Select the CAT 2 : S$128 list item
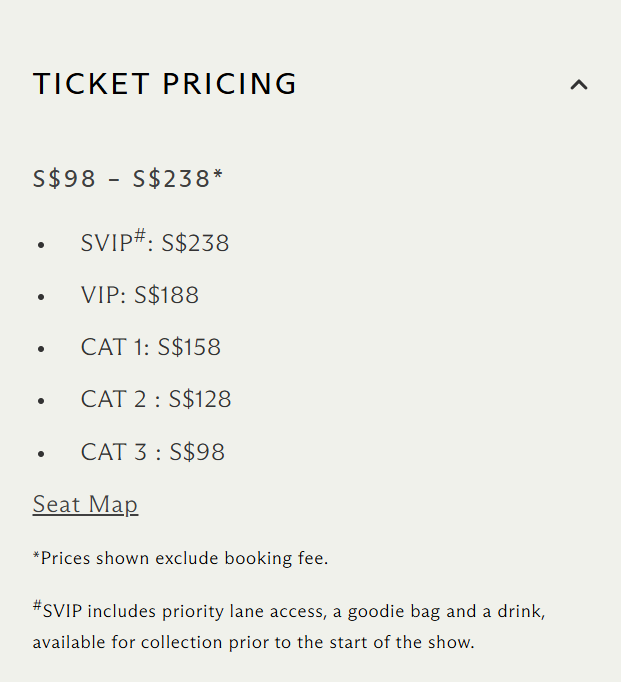The image size is (621, 682). 156,400
